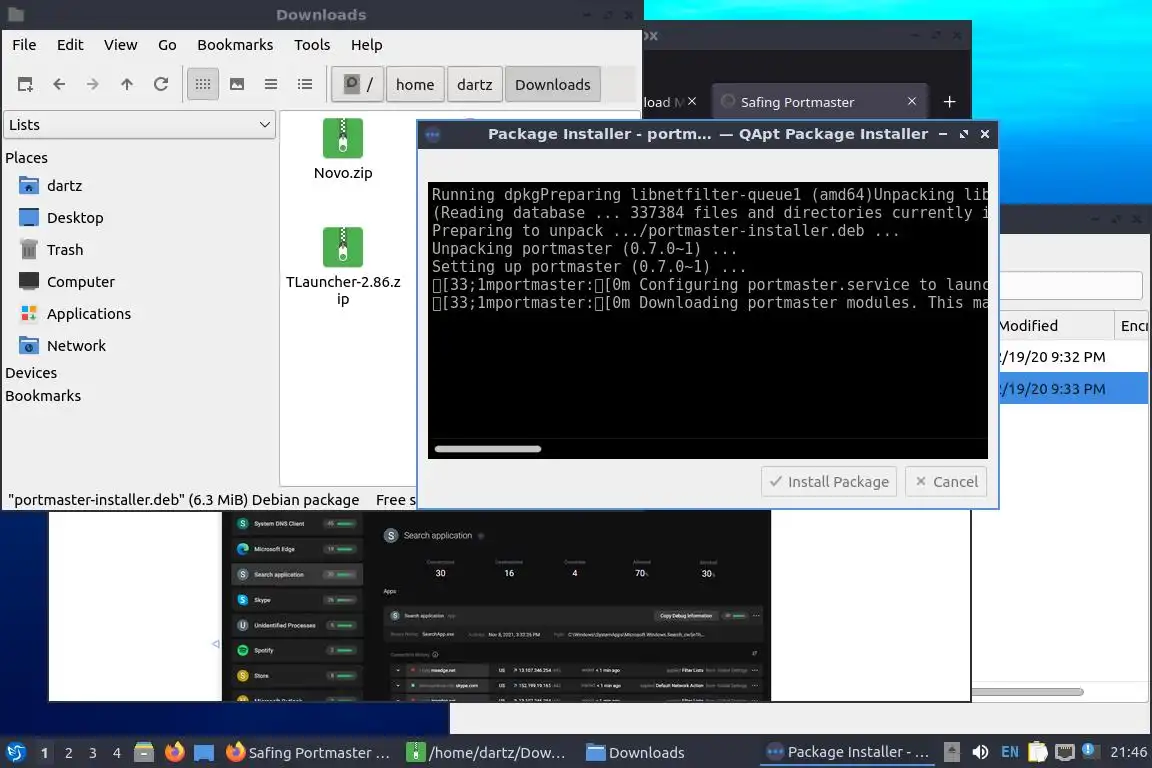Open the Edit menu
Screen dimensions: 1152x768
click(70, 45)
